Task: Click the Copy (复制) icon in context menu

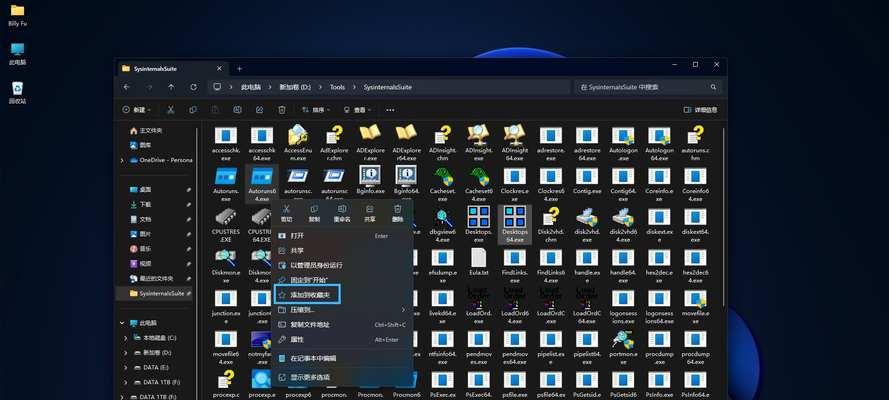Action: pos(314,210)
